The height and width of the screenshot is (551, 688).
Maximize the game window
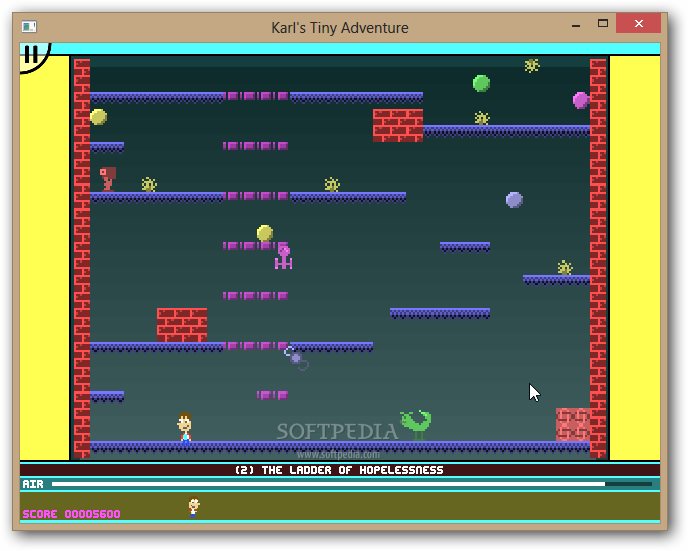pos(603,24)
